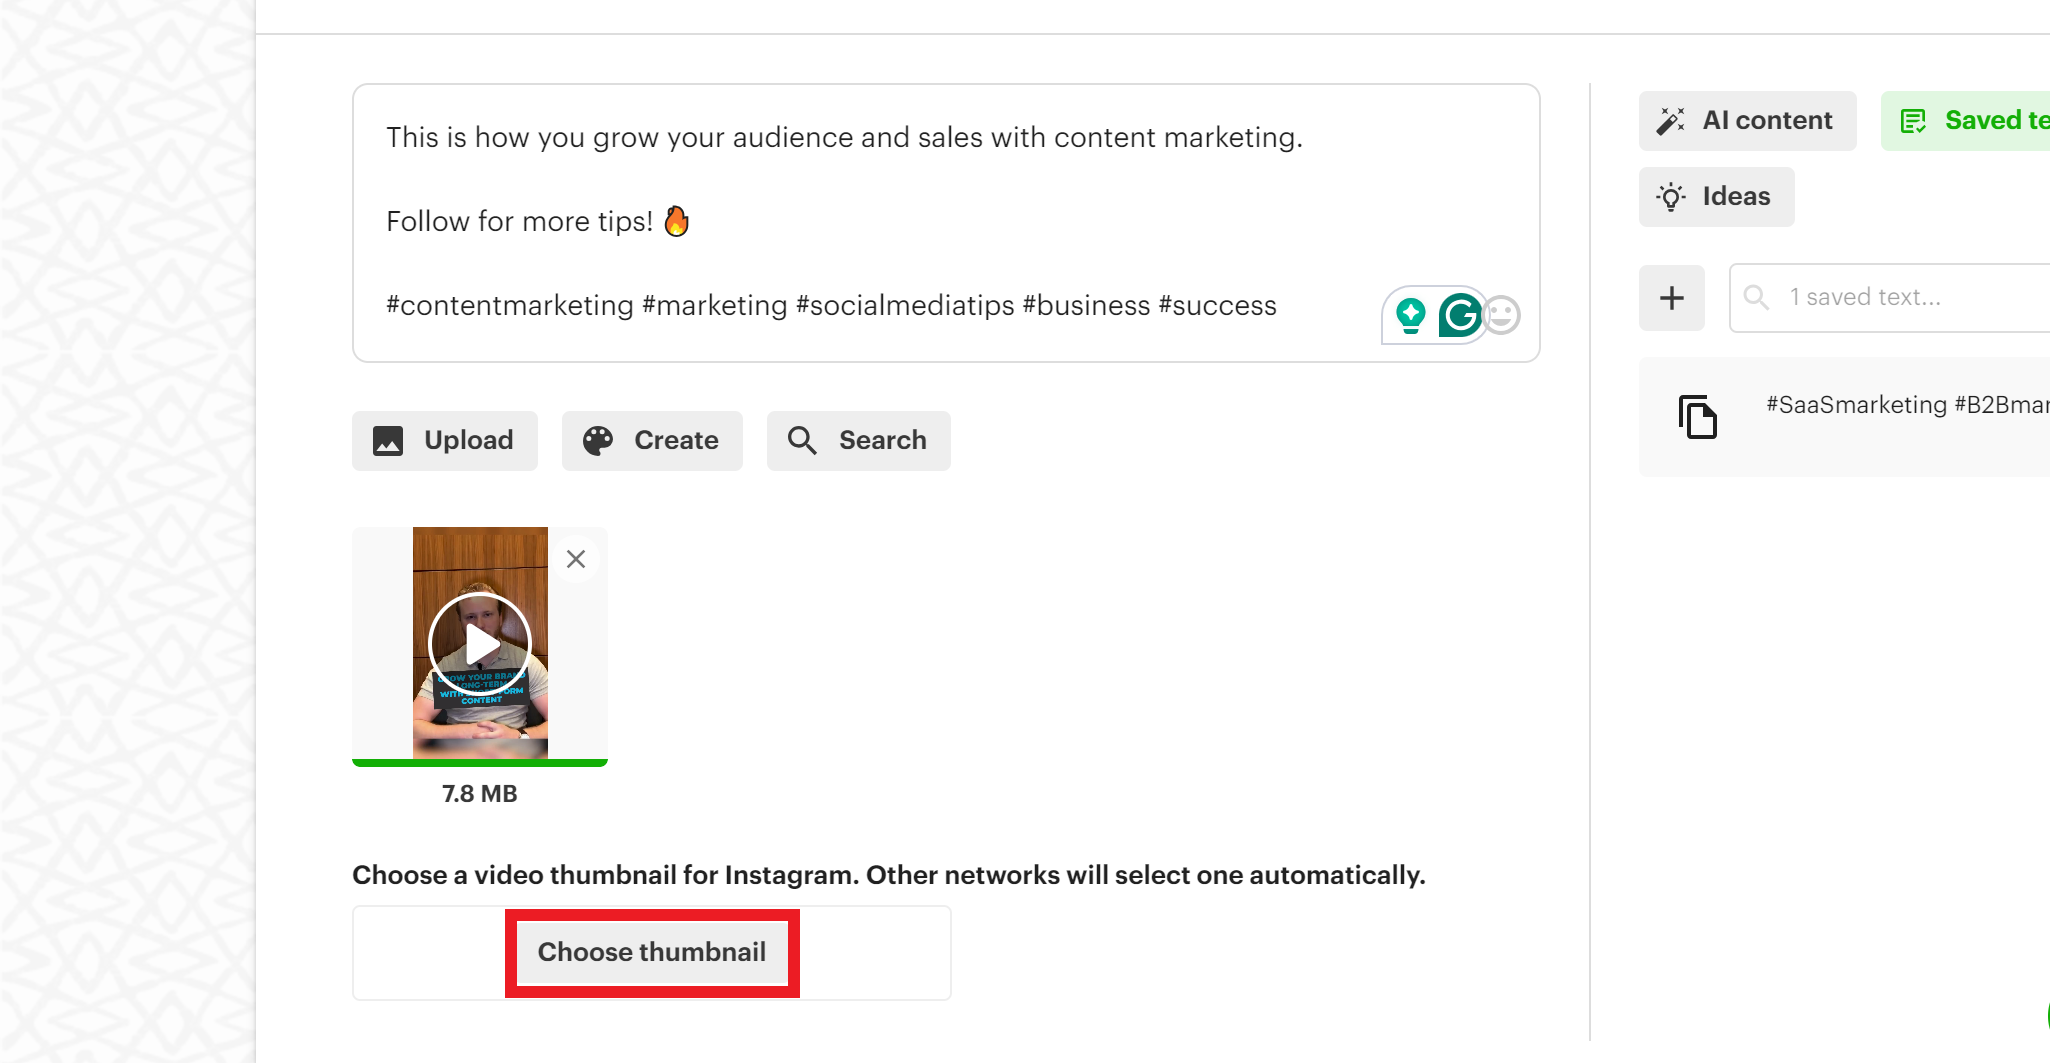Click the magic wand AI content icon
2050x1063 pixels.
point(1670,120)
